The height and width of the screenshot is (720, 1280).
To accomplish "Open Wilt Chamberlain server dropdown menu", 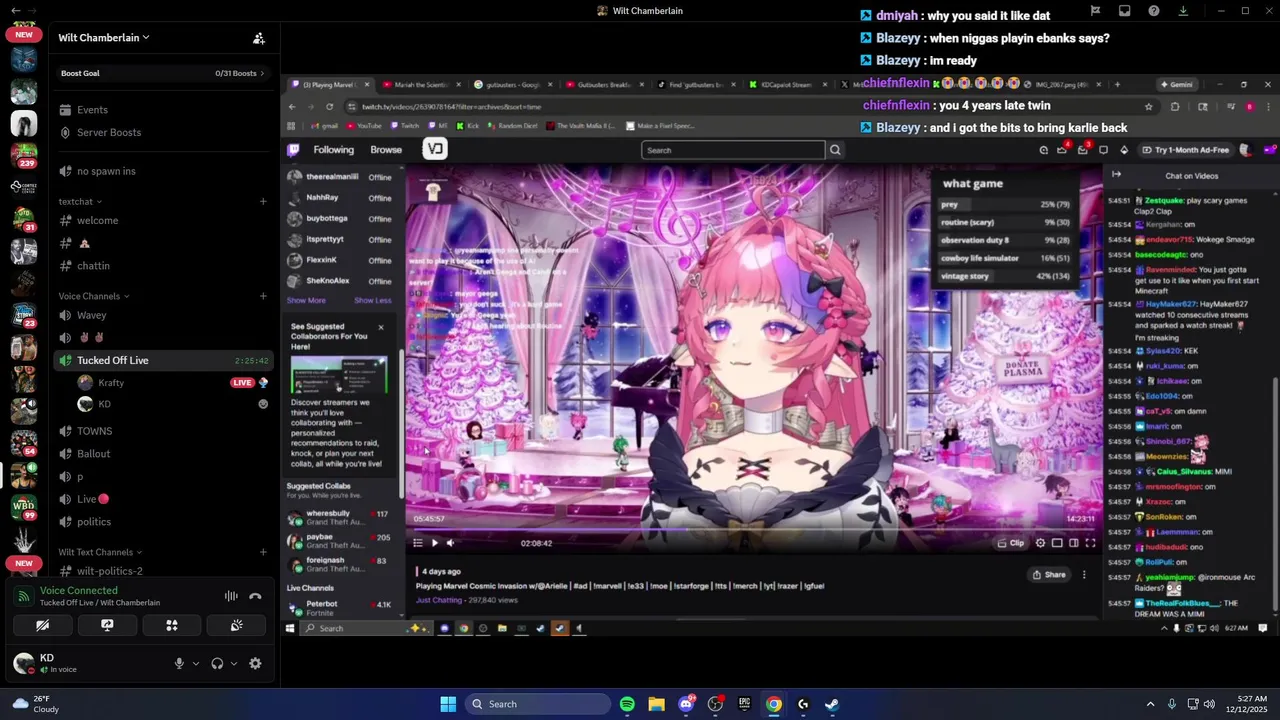I will point(104,38).
